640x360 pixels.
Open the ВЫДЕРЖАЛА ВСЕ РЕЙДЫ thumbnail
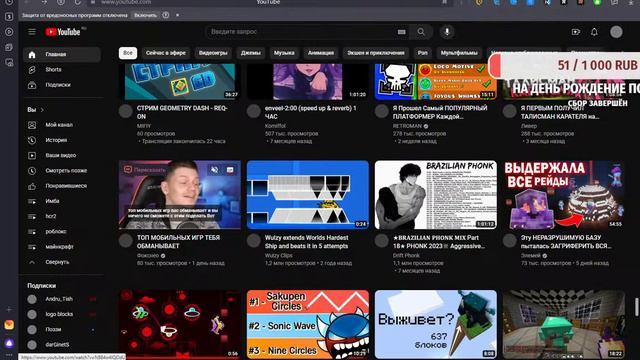(x=564, y=195)
